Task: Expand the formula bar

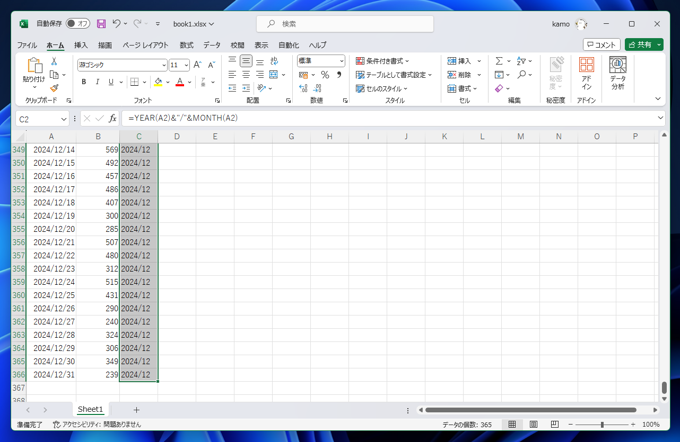Action: [x=660, y=118]
